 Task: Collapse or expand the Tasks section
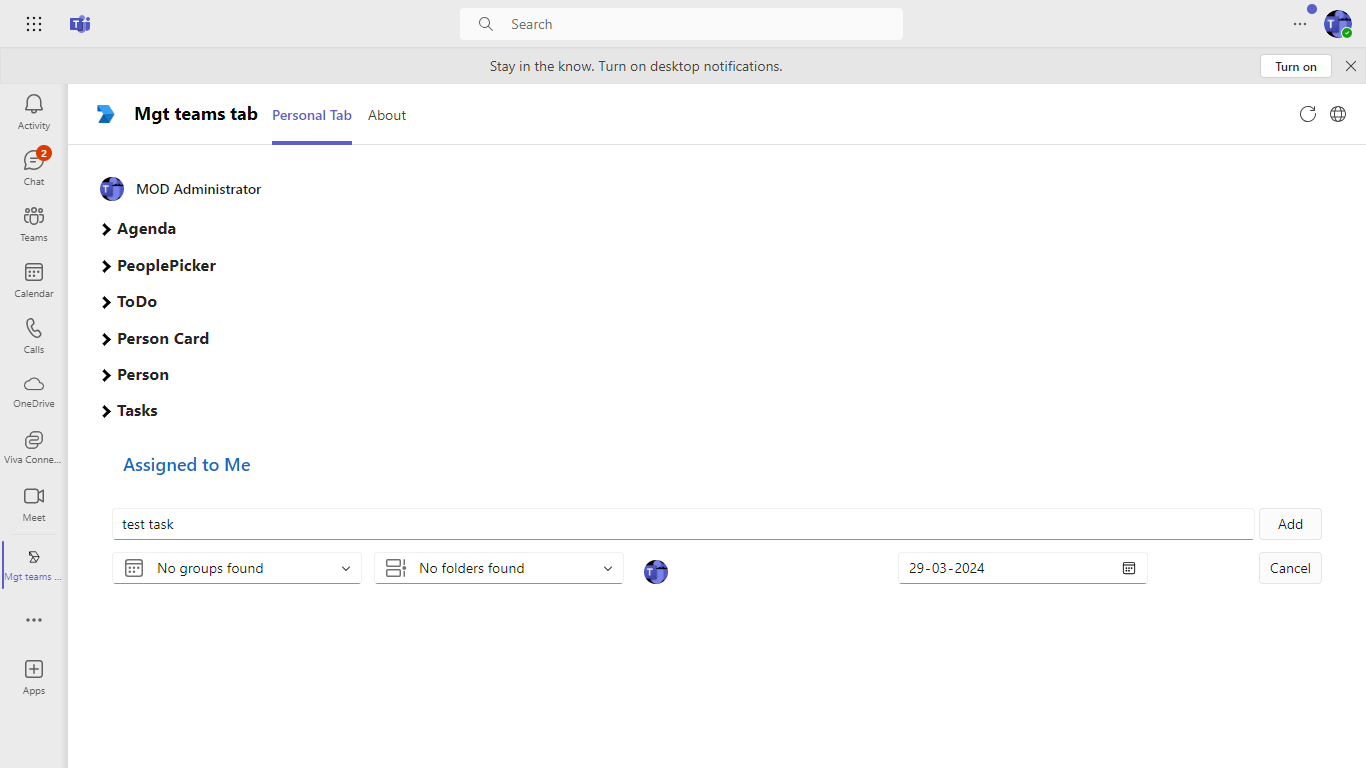point(130,411)
